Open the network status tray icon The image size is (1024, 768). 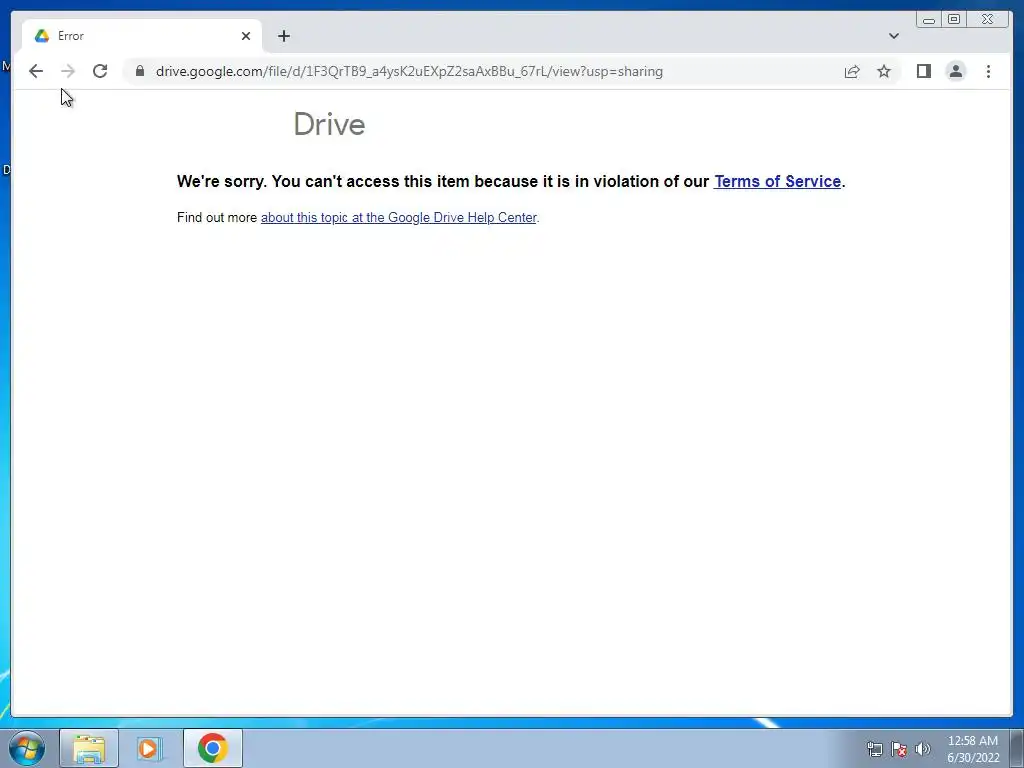point(874,749)
